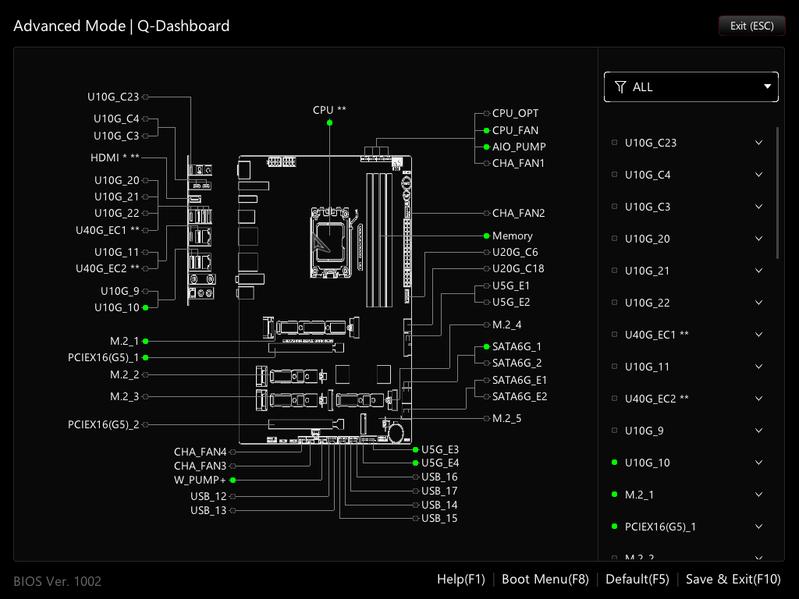Click the U5G_E3 green connector dot
Screen dimensions: 799x599
416,450
